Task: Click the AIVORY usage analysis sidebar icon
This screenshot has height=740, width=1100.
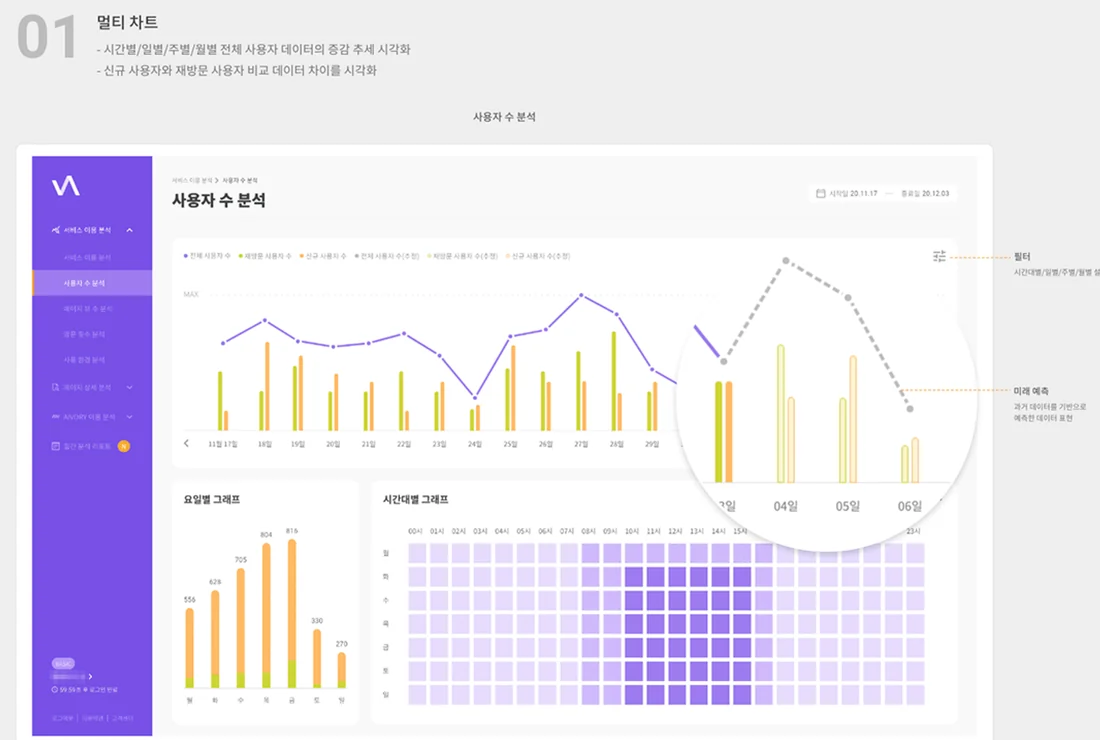Action: [x=55, y=417]
